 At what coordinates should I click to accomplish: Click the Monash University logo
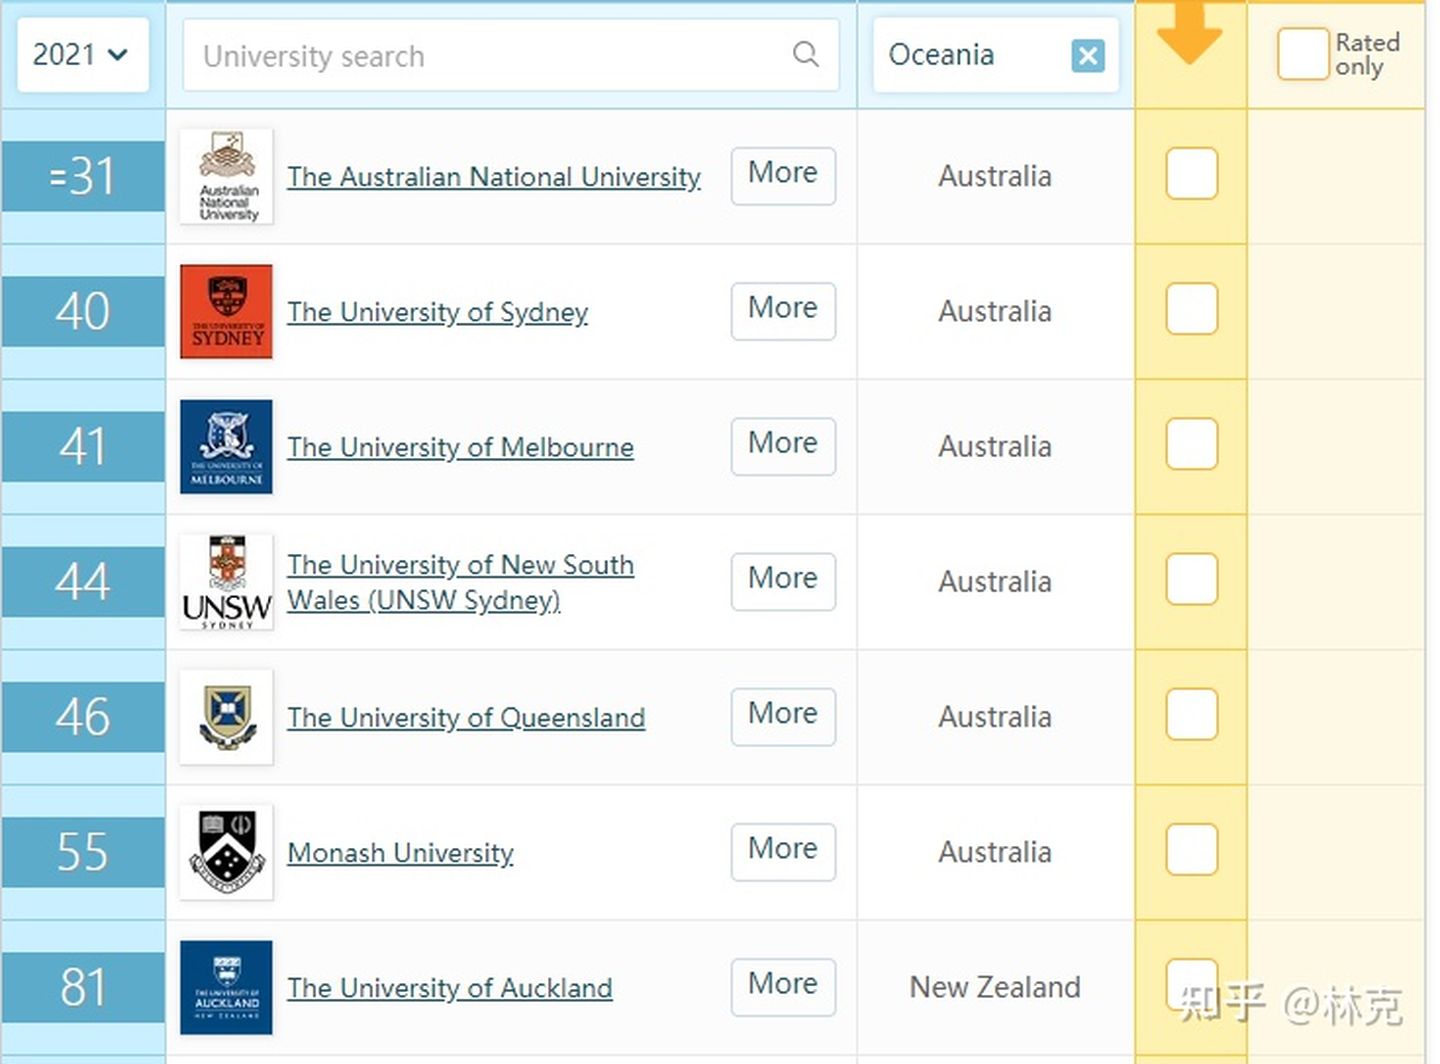tap(227, 852)
